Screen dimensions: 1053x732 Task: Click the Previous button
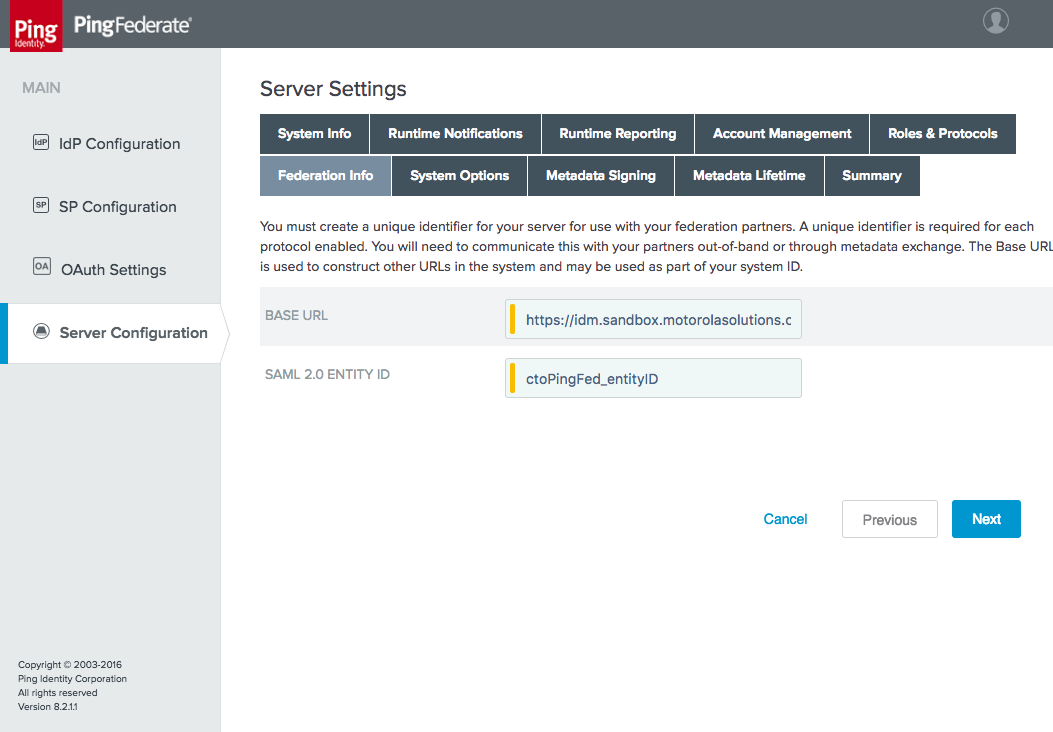[x=890, y=519]
